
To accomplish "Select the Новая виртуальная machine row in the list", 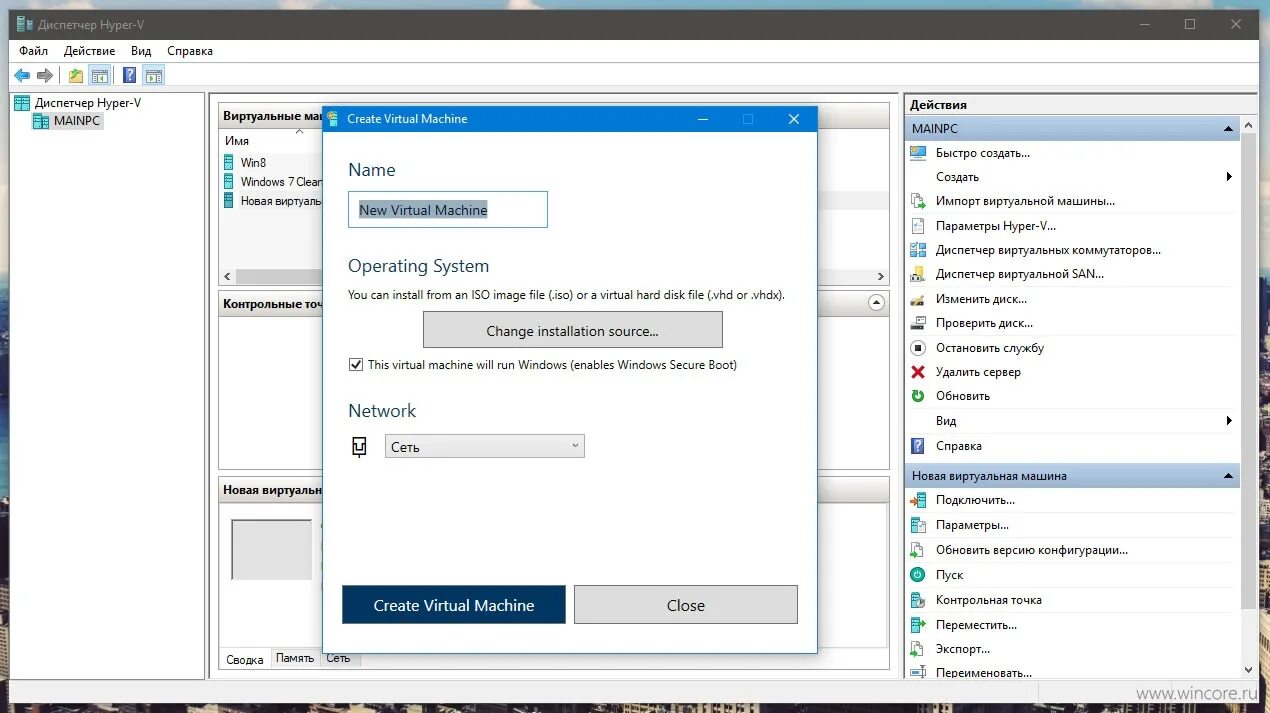I will pyautogui.click(x=272, y=200).
